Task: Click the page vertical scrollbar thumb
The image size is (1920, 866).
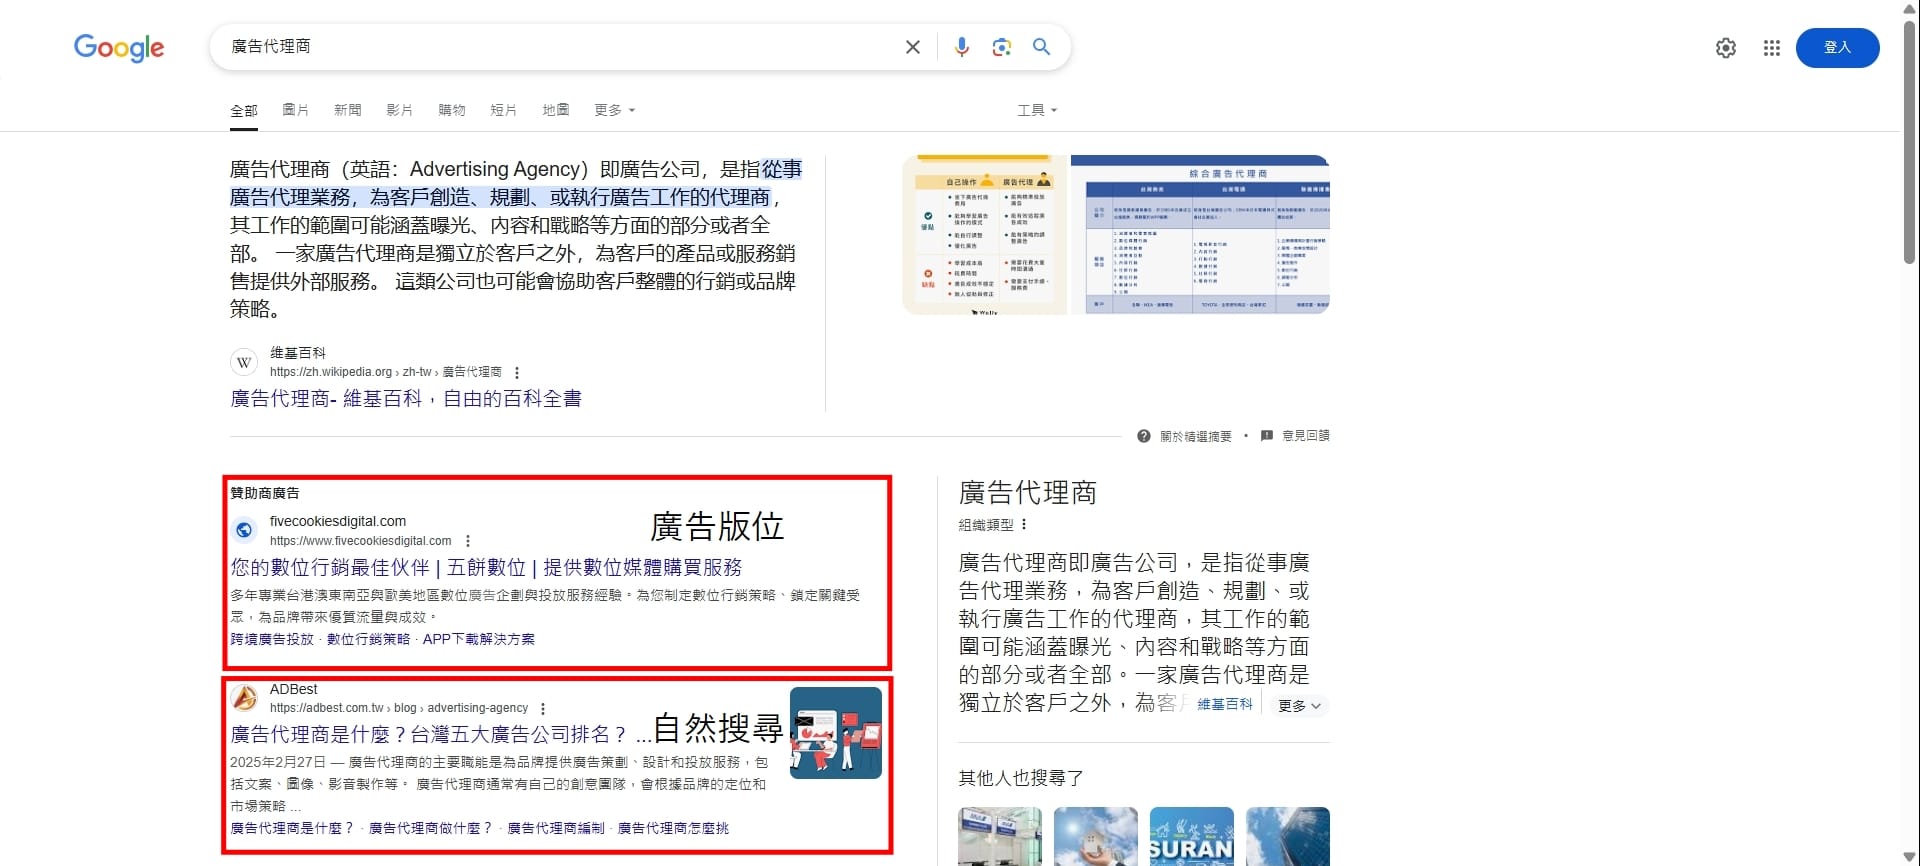Action: click(1910, 140)
